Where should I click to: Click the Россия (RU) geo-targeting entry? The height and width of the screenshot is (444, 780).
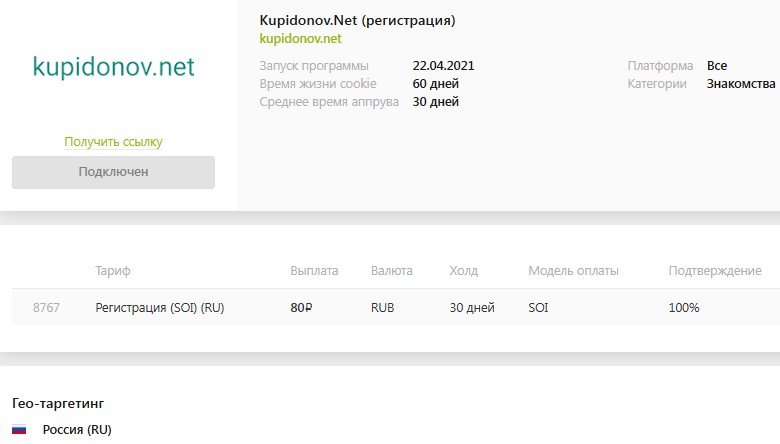(x=76, y=430)
